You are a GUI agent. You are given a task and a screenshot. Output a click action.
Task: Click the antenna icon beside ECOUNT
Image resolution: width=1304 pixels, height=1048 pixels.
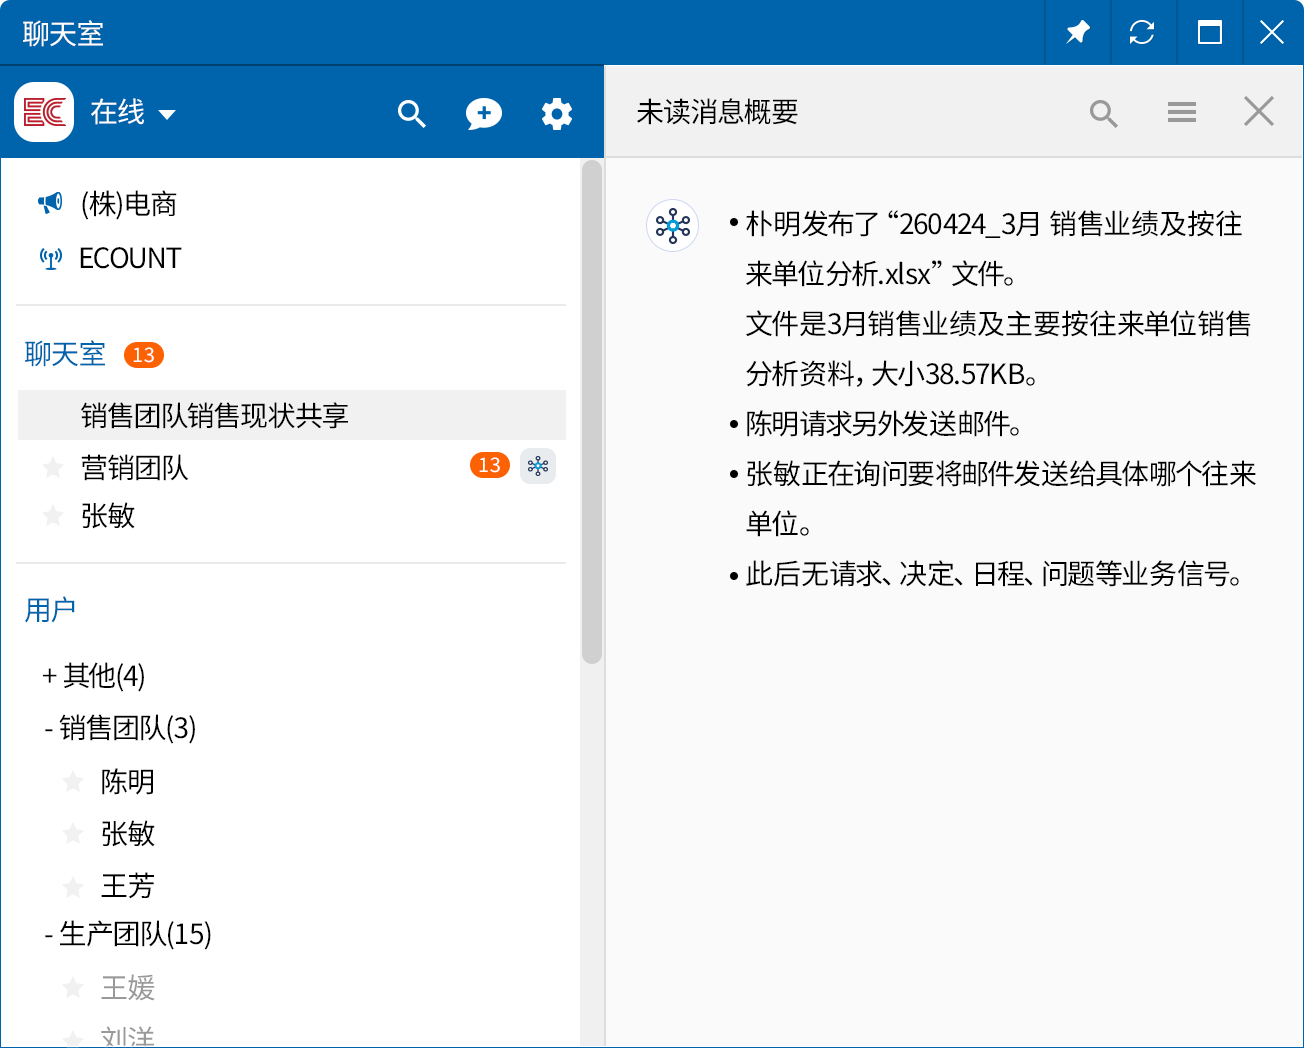coord(50,259)
